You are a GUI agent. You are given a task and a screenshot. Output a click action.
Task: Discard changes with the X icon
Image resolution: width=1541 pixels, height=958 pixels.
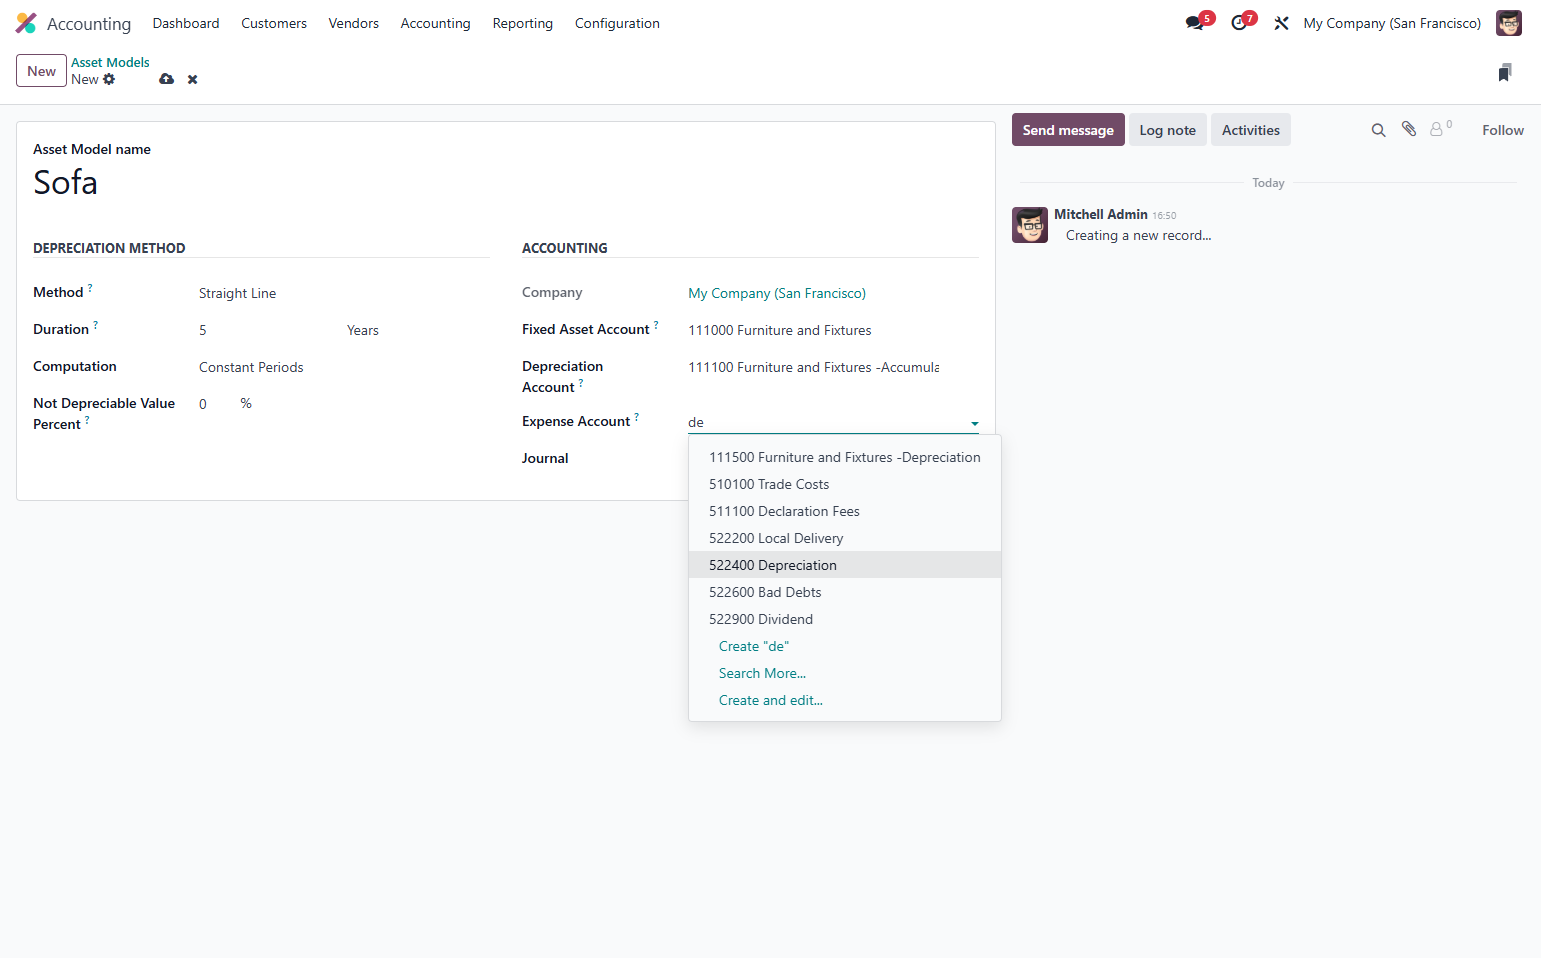click(x=193, y=79)
